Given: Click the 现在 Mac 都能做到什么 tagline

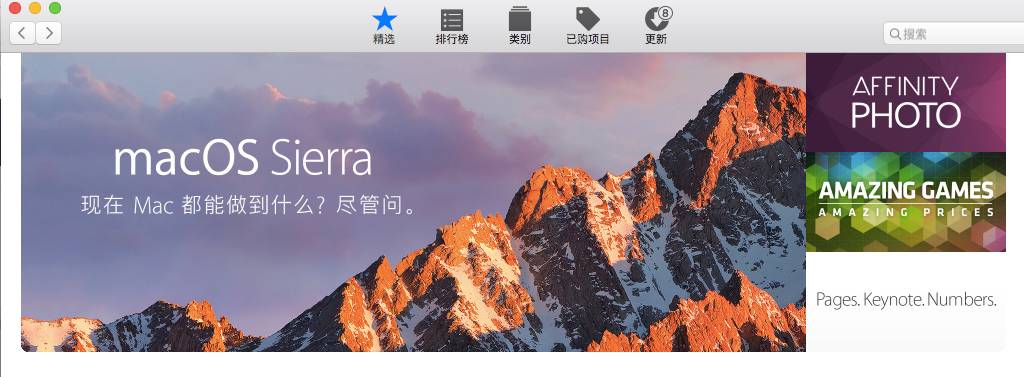Looking at the screenshot, I should tap(249, 206).
